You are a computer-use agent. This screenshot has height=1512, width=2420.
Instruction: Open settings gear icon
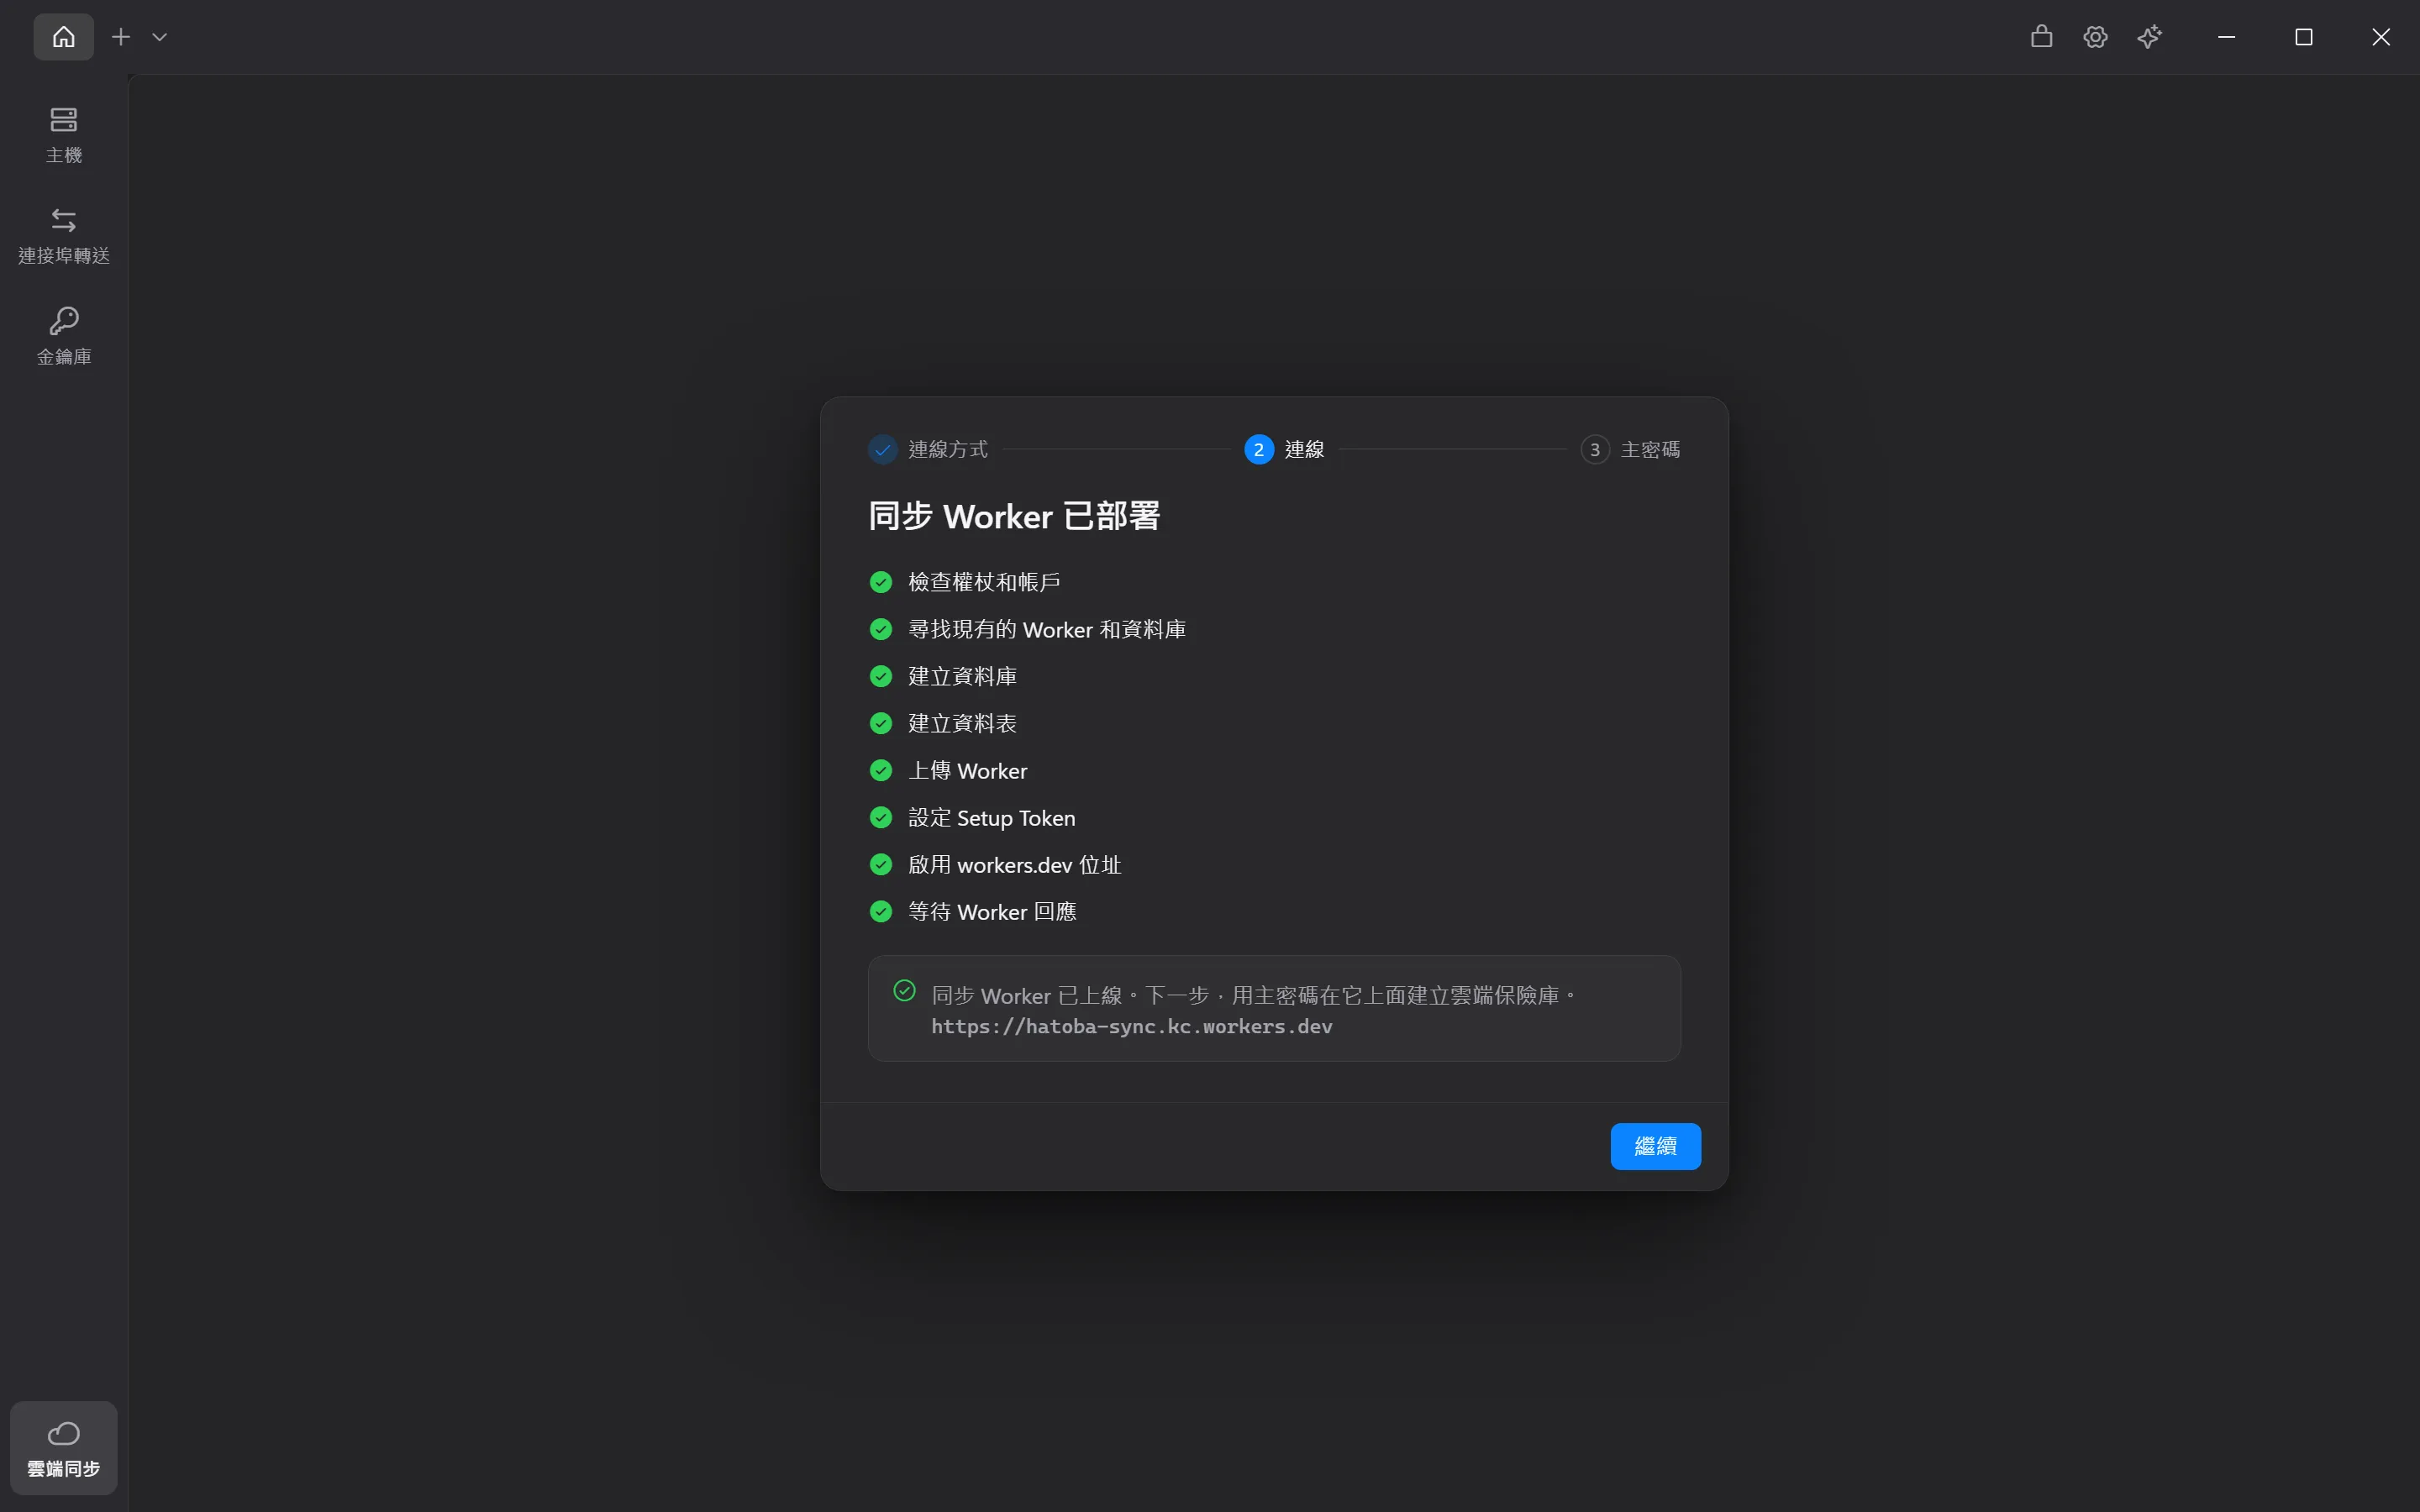pyautogui.click(x=2095, y=37)
